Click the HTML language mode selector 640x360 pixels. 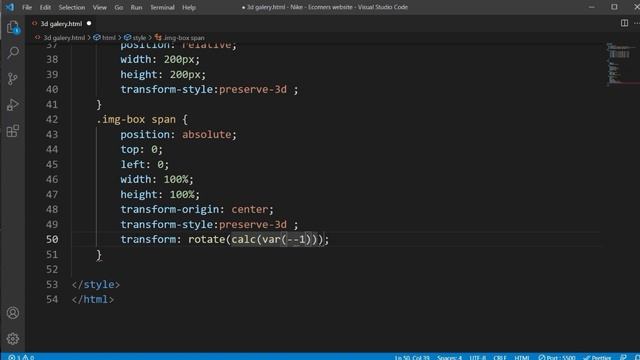pyautogui.click(x=522, y=357)
